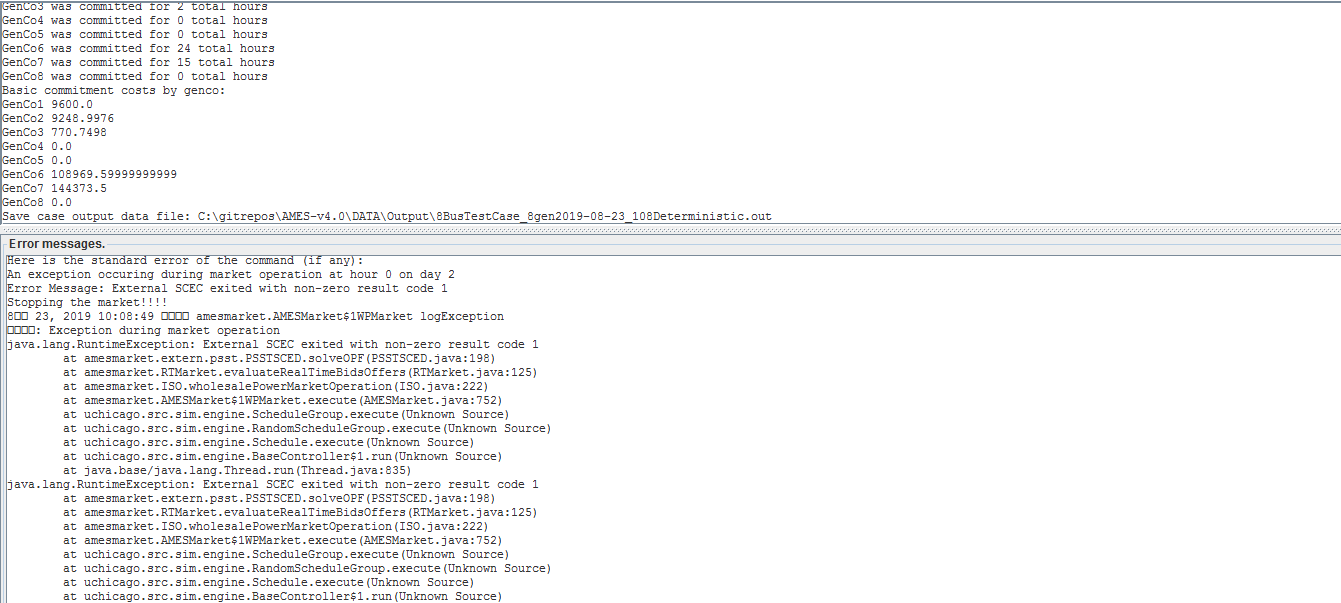Select cost line 'GenCo7 144373.5'
The image size is (1341, 603).
(x=54, y=188)
